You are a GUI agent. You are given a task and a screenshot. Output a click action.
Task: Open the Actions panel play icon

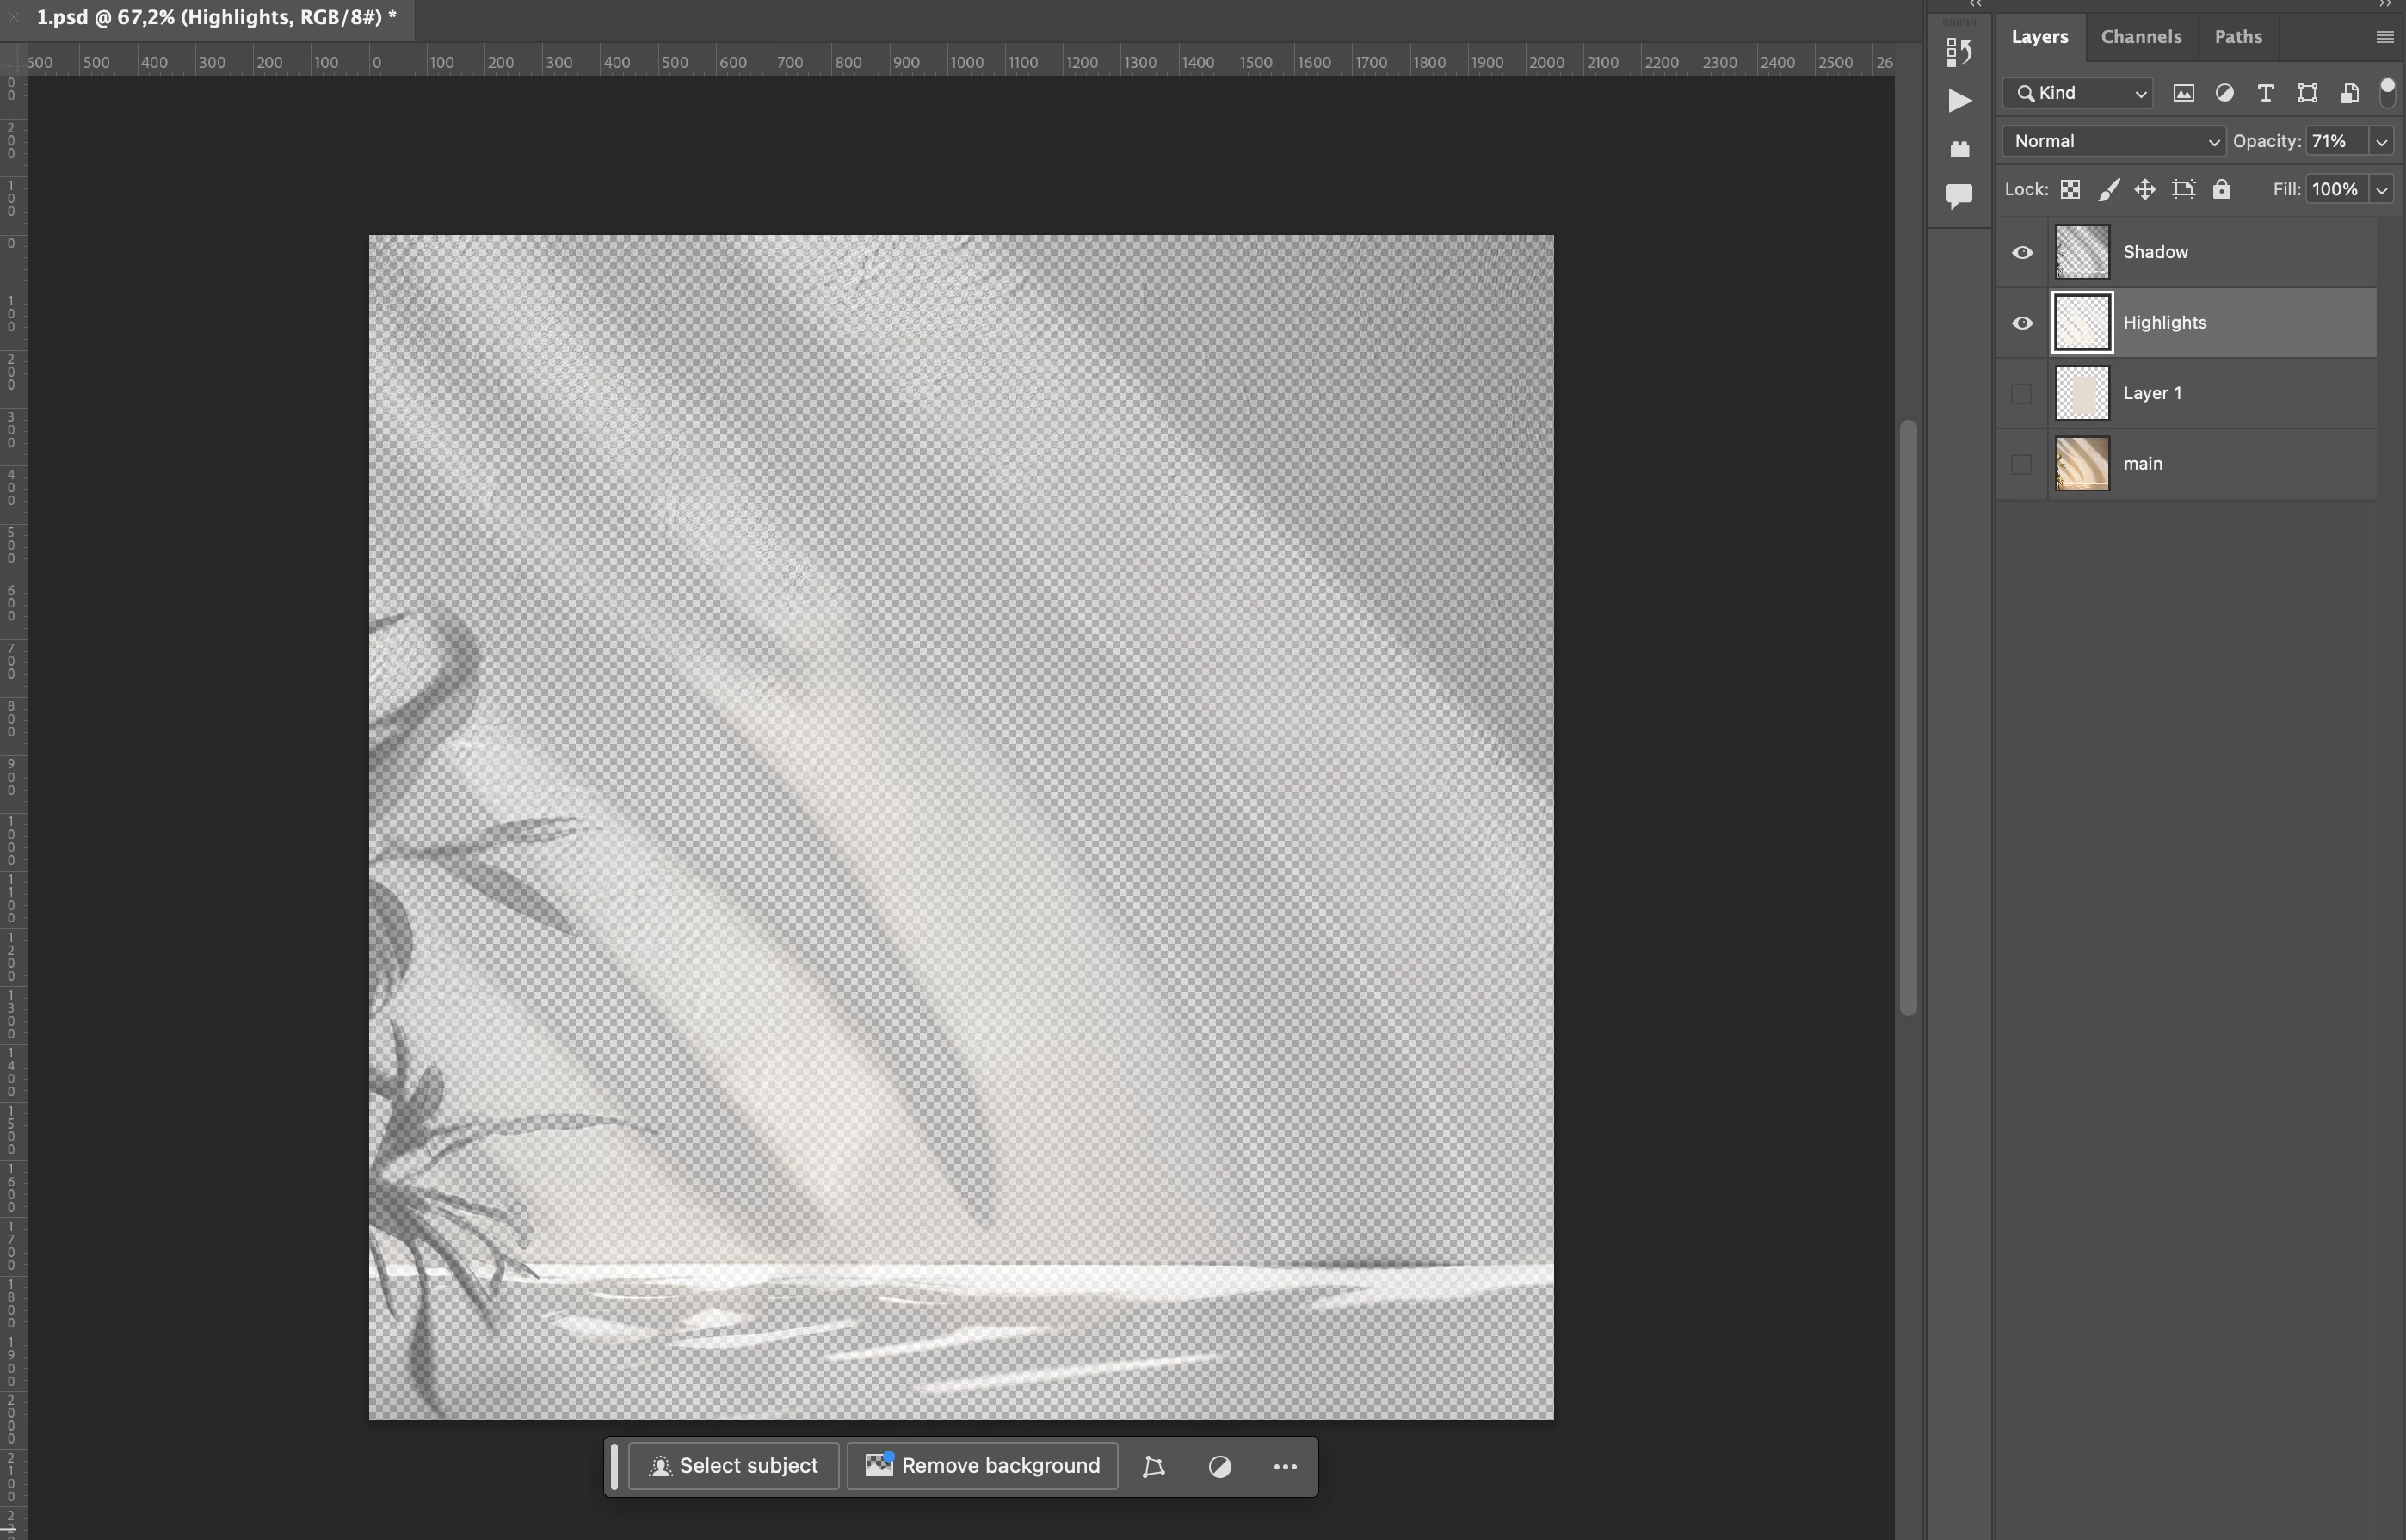point(1959,100)
